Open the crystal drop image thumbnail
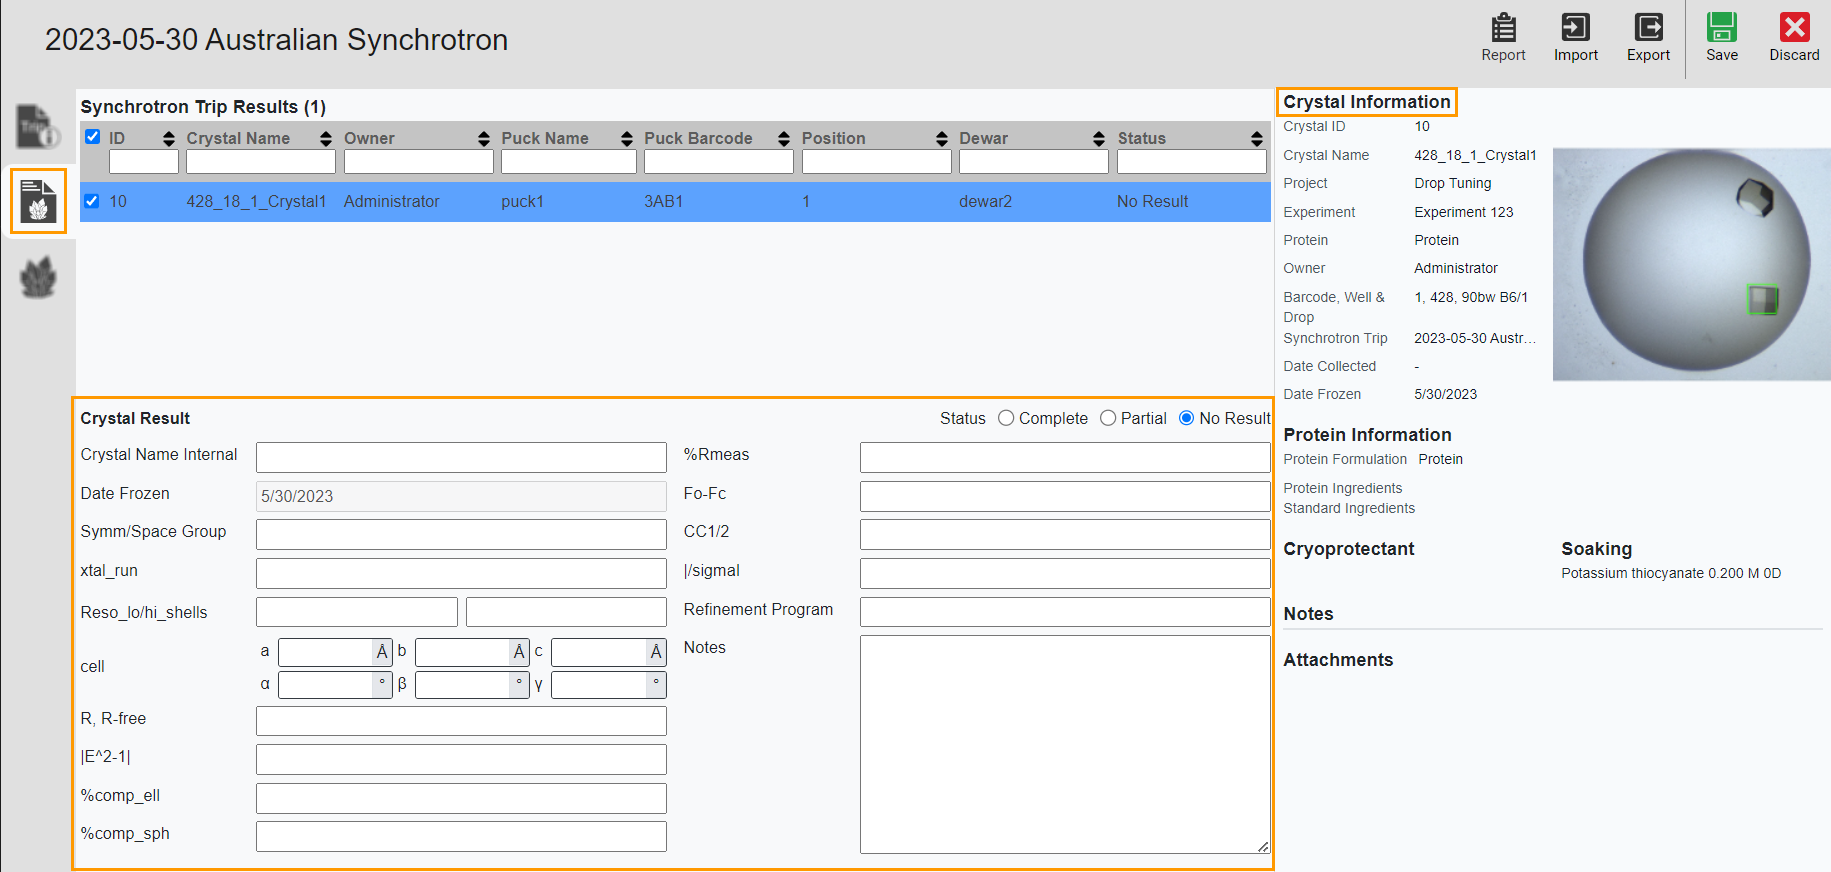 coord(1691,264)
